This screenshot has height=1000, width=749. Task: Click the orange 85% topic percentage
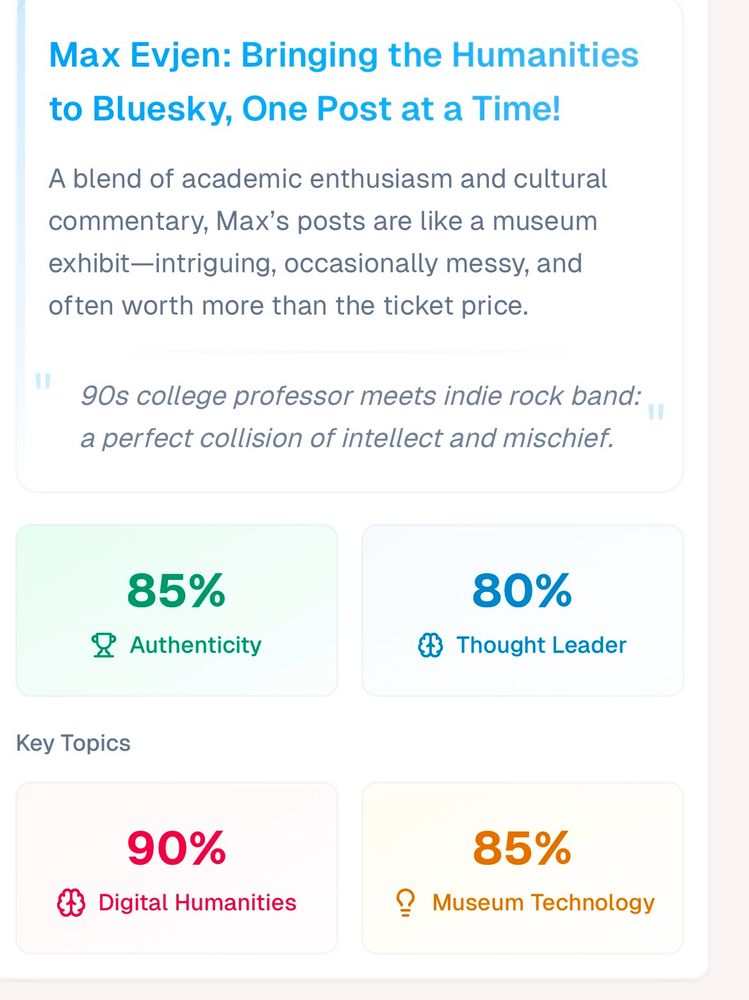click(522, 849)
